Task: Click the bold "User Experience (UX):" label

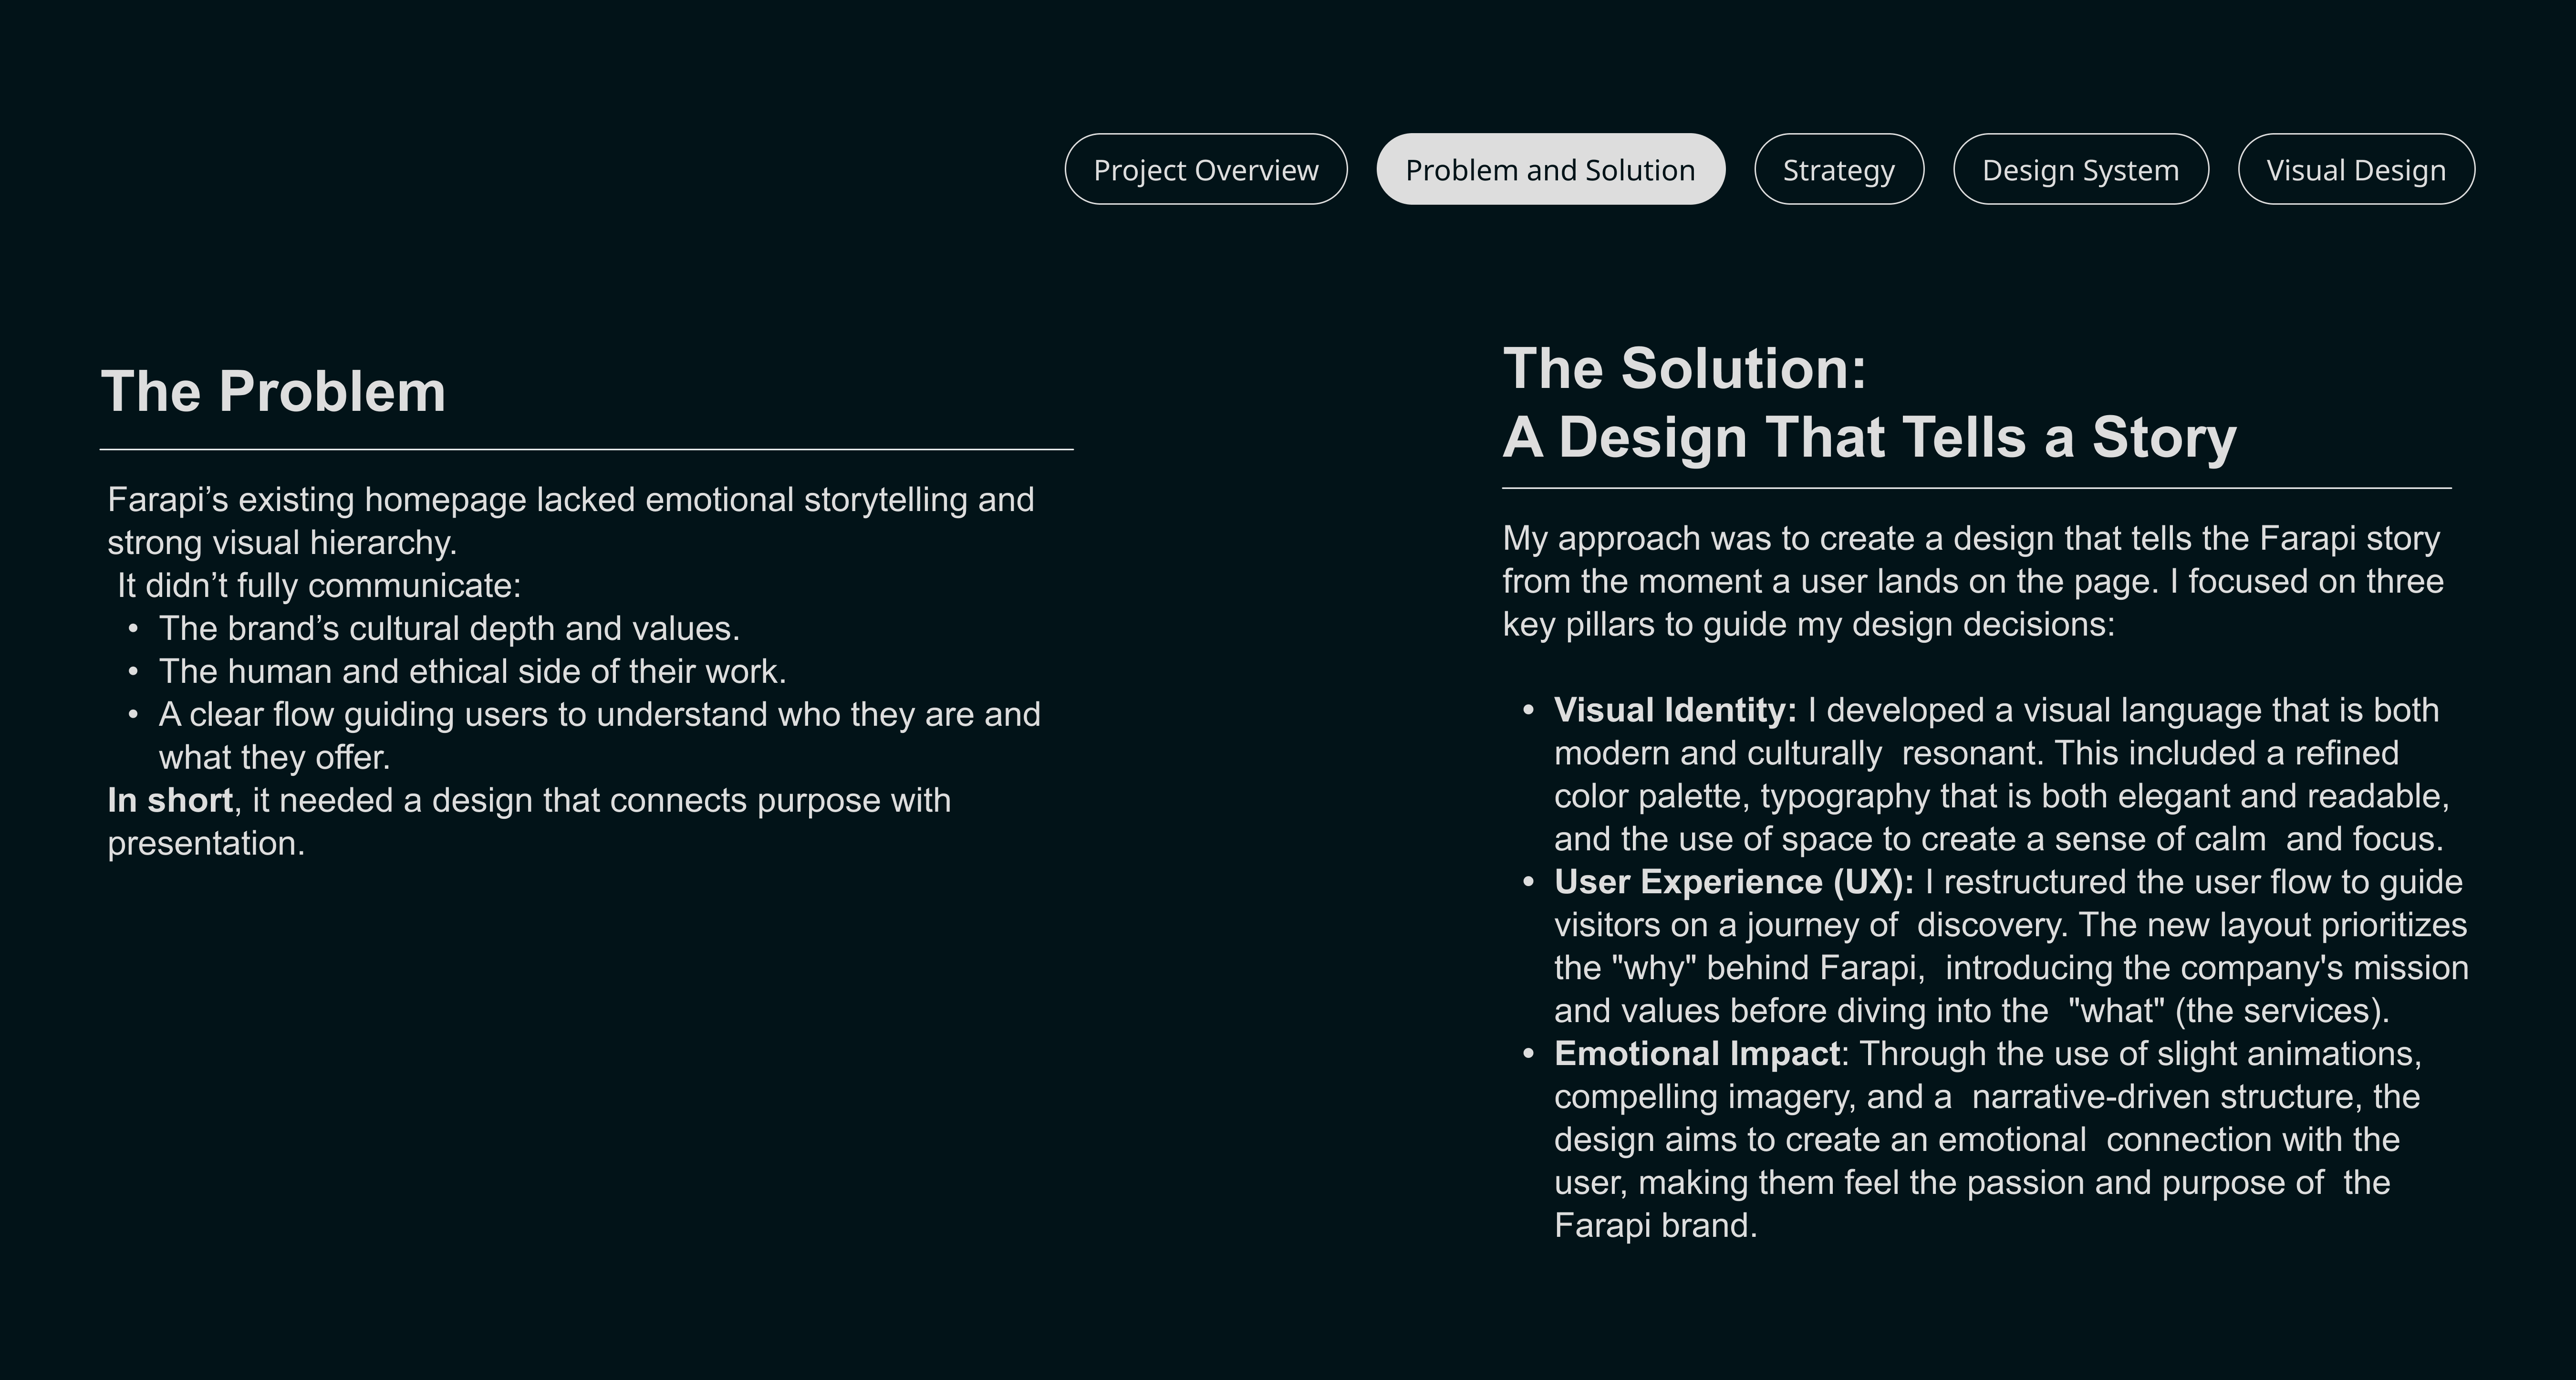Action: click(1733, 882)
